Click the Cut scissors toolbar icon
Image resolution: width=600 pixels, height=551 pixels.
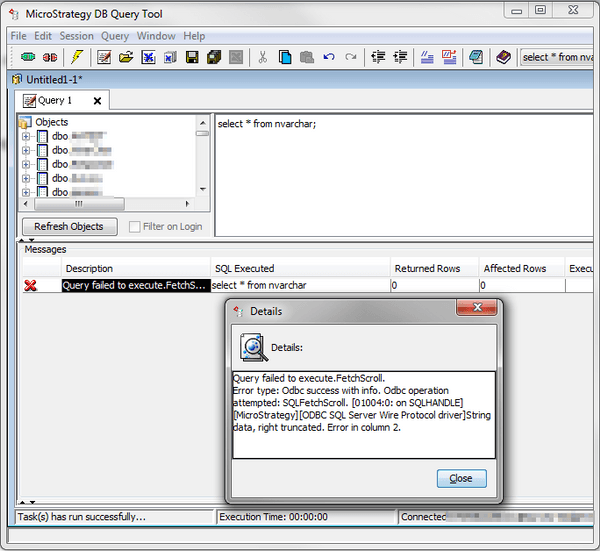[262, 57]
